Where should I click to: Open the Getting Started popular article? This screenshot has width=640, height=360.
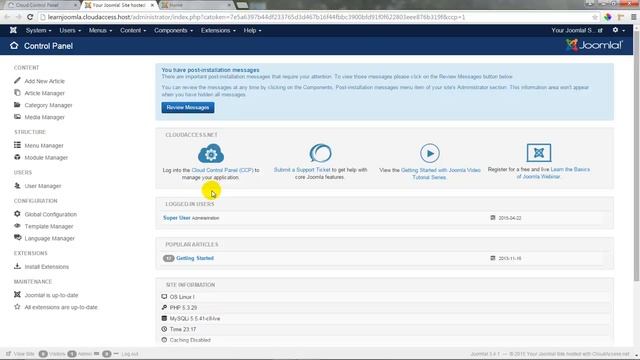pos(195,258)
